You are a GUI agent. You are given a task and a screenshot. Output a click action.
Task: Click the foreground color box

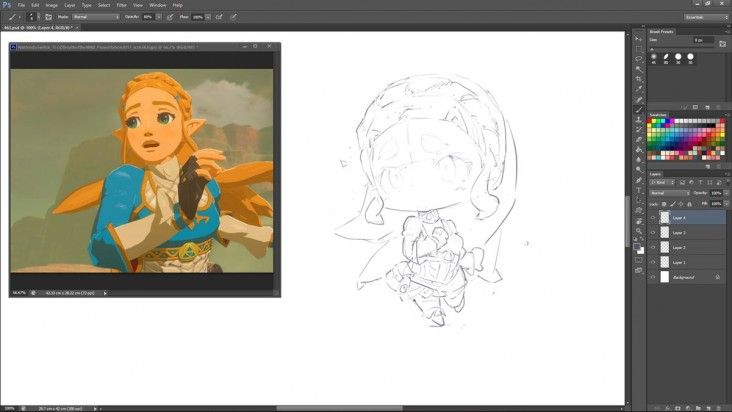(x=636, y=247)
